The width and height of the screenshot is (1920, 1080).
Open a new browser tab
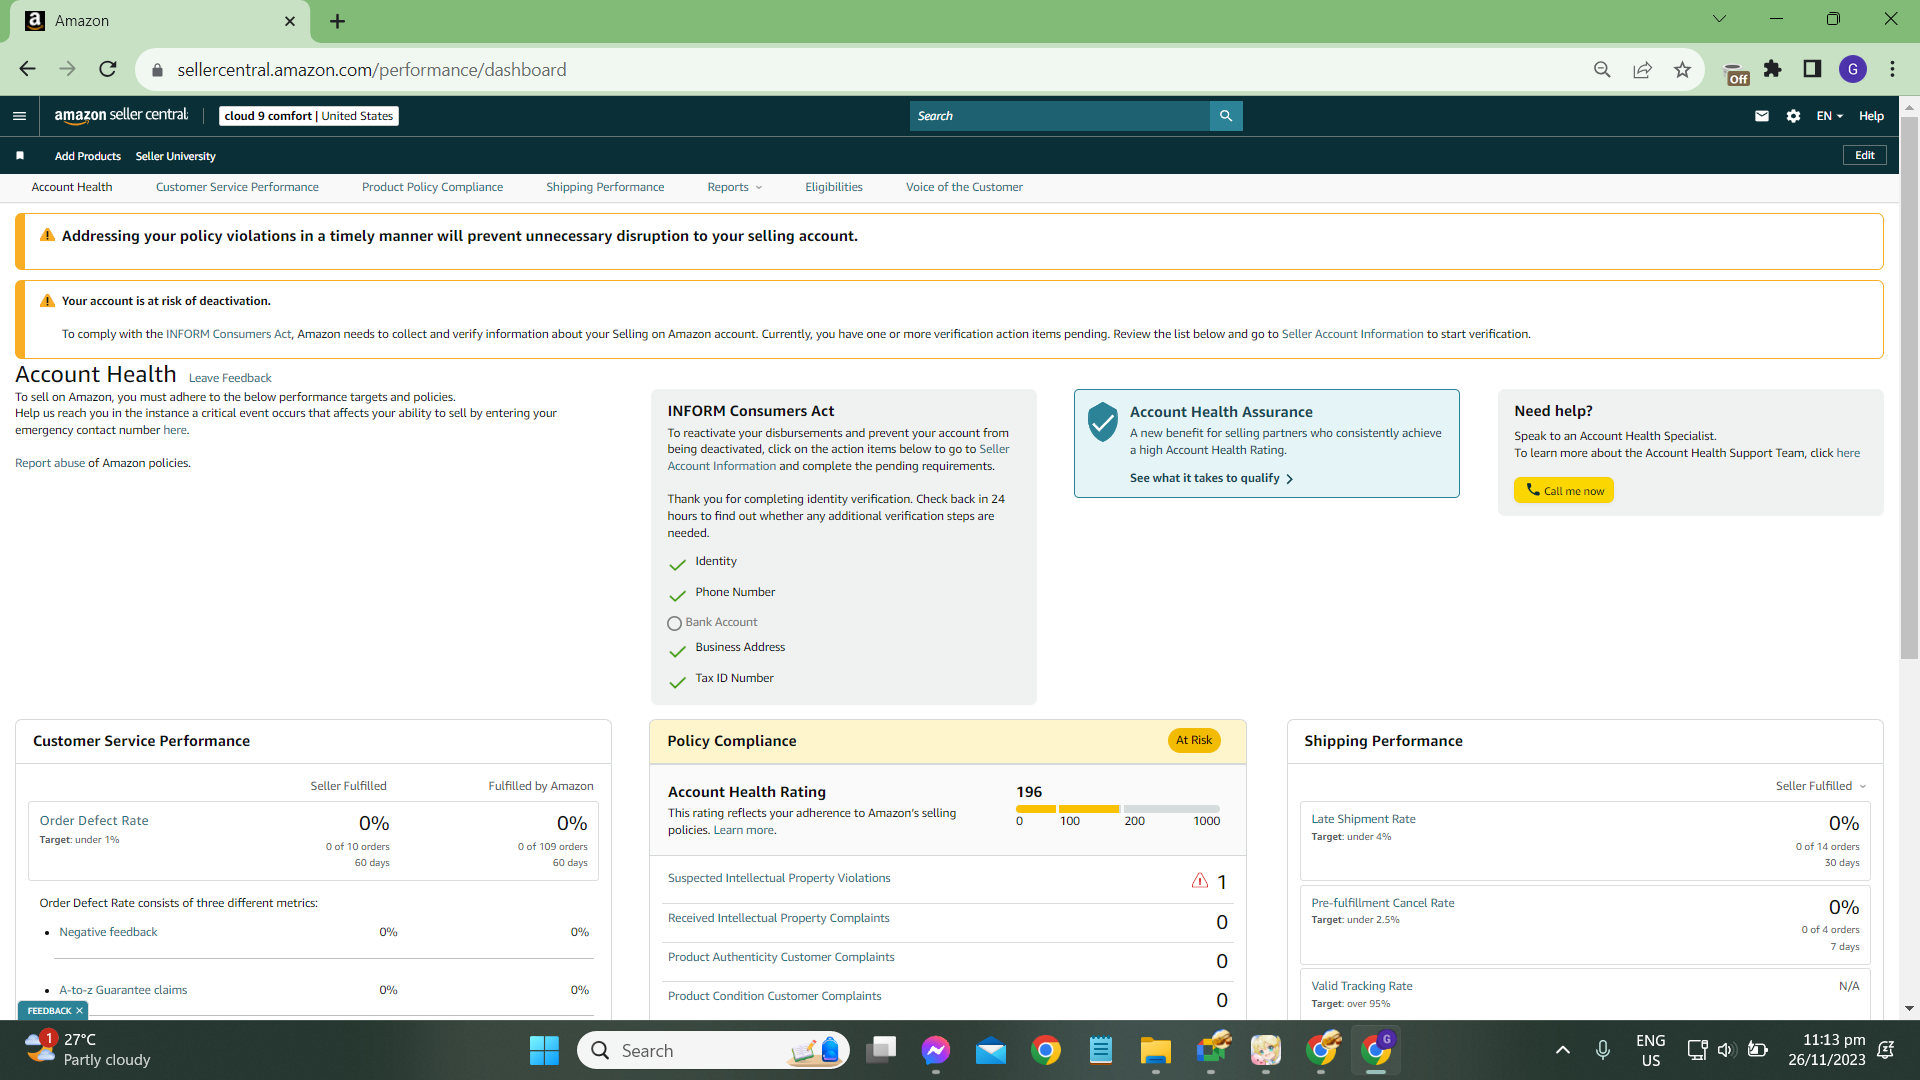pos(337,21)
